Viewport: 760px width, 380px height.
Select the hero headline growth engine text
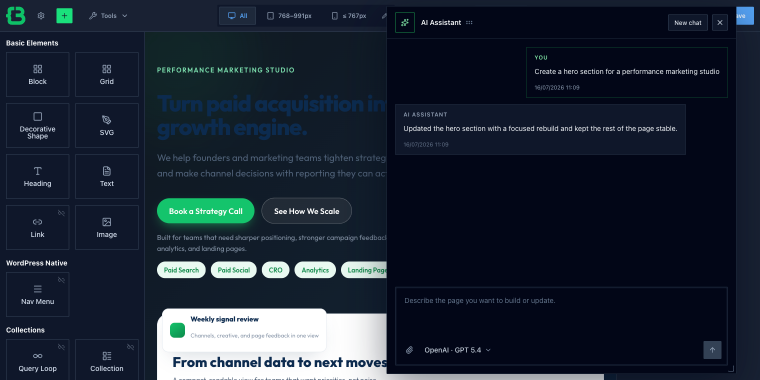pos(232,128)
